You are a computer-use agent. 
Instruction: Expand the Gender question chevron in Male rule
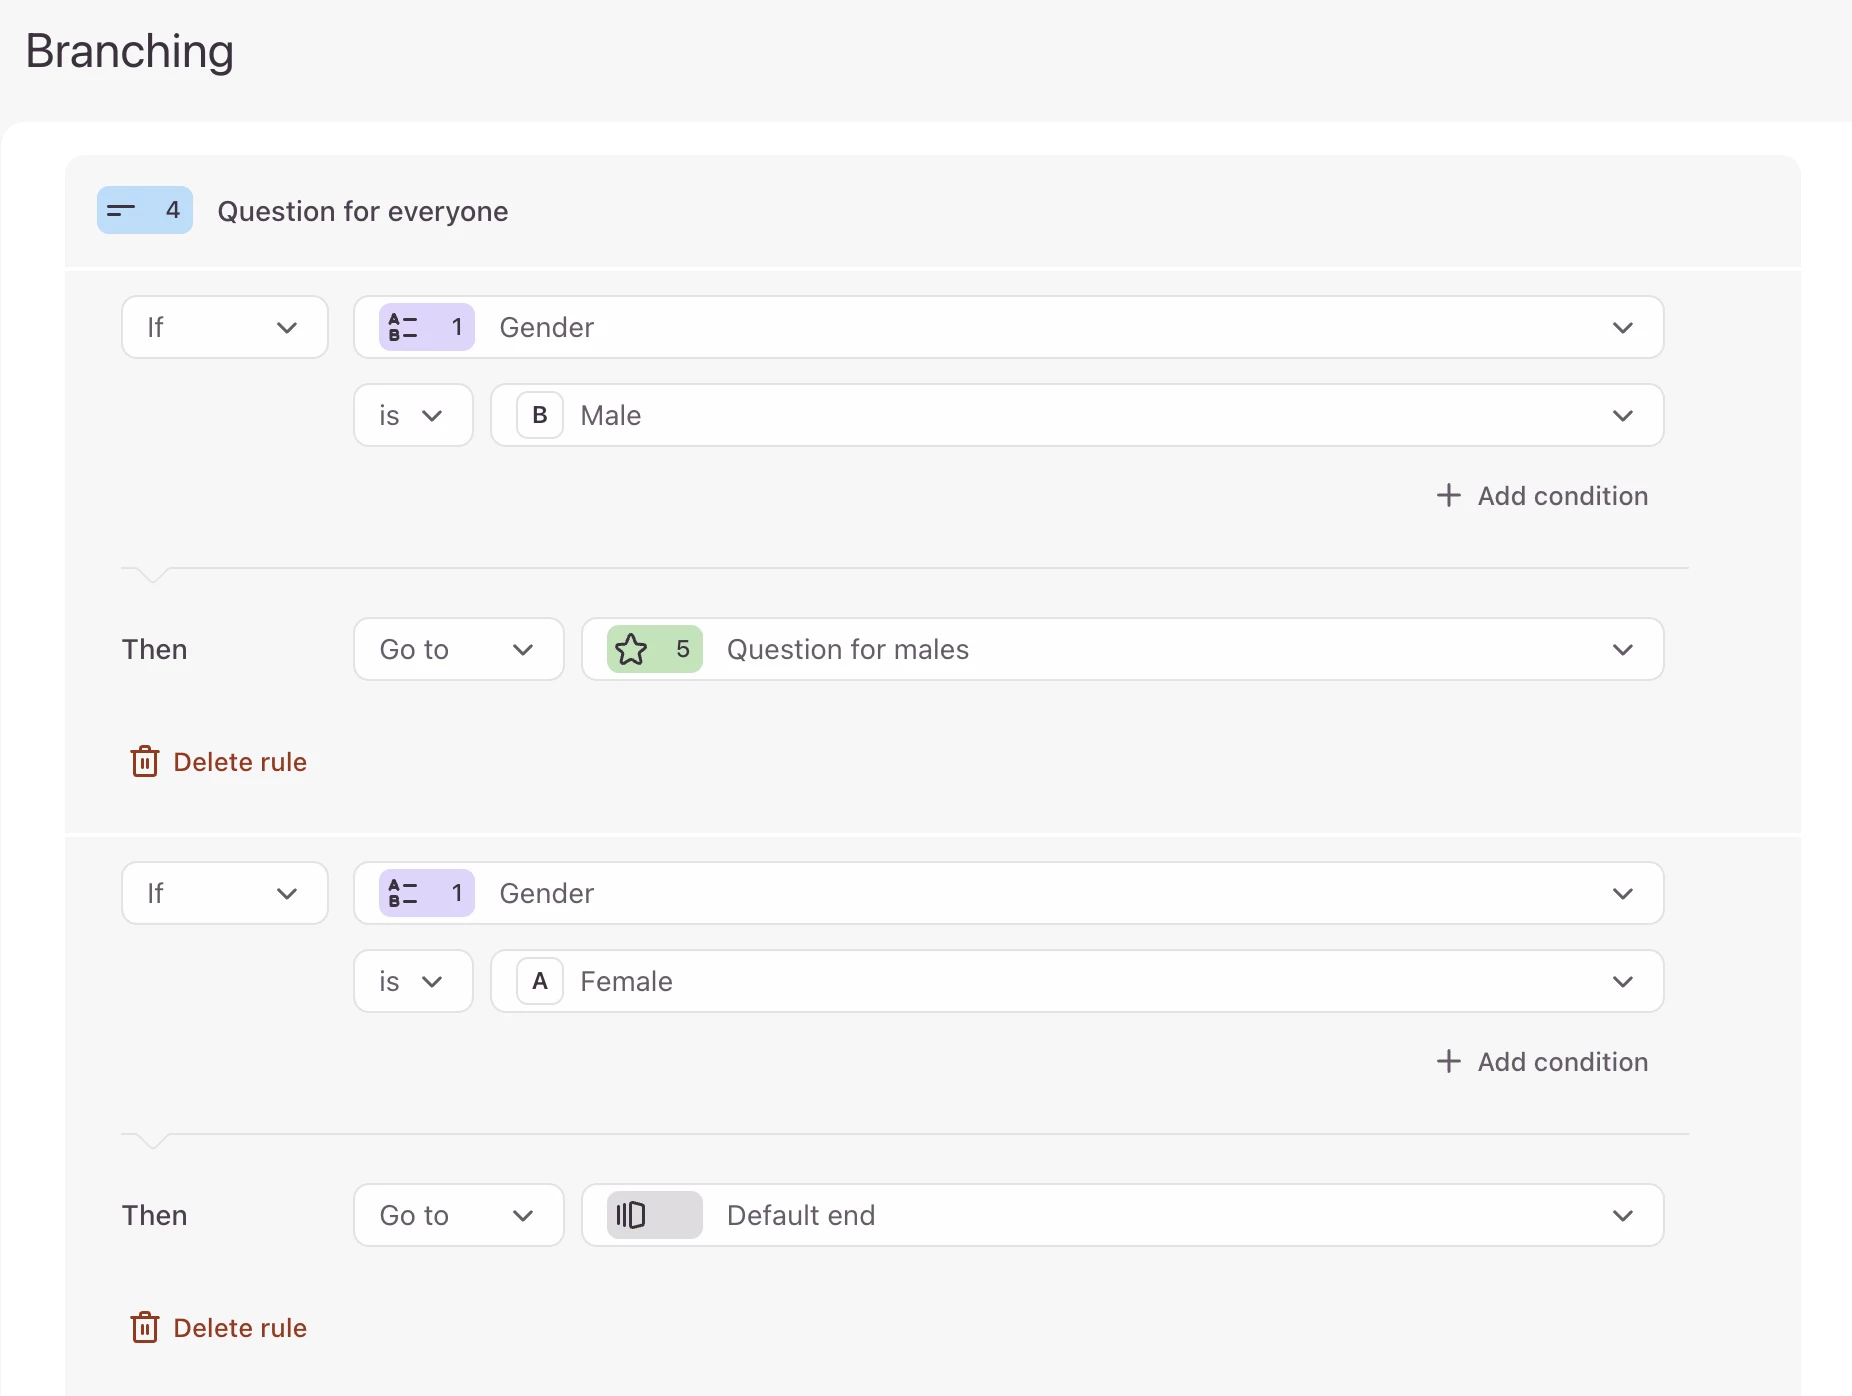click(1623, 327)
